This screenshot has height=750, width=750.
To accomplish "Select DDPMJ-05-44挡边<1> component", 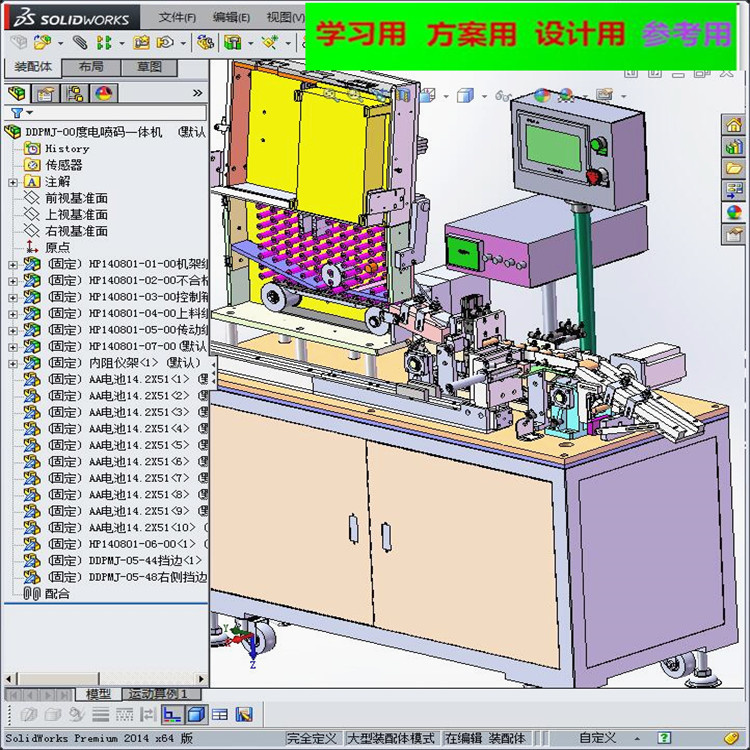I will click(145, 561).
